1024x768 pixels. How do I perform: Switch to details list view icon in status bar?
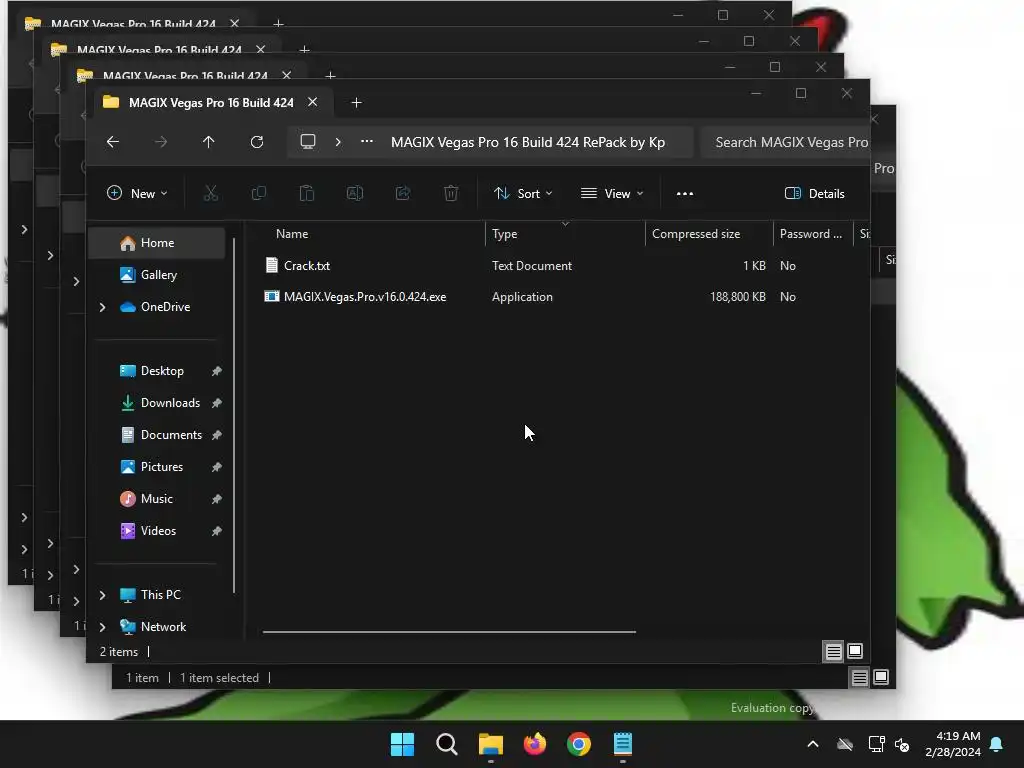833,651
